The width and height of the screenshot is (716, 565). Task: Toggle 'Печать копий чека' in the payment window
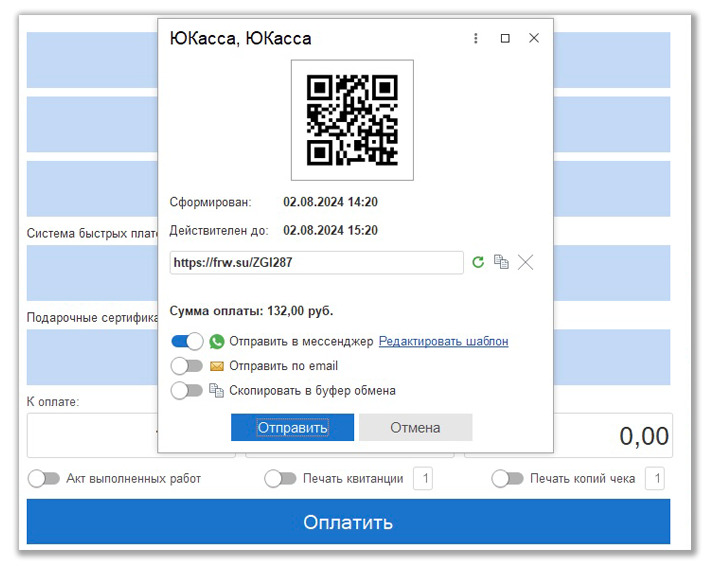pyautogui.click(x=507, y=479)
